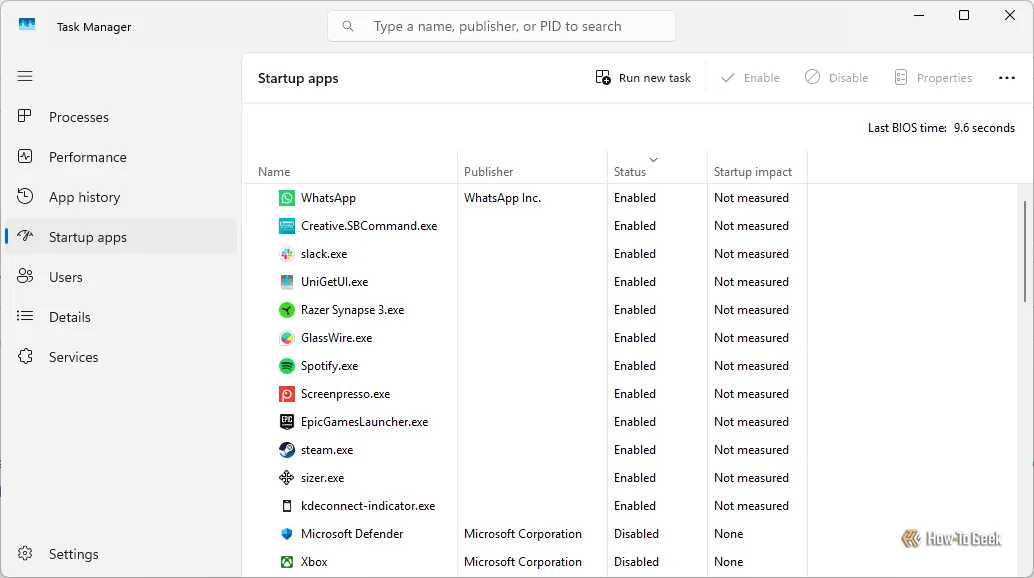The width and height of the screenshot is (1034, 578).
Task: Select the Razer Synapse 3.exe icon
Action: [287, 310]
